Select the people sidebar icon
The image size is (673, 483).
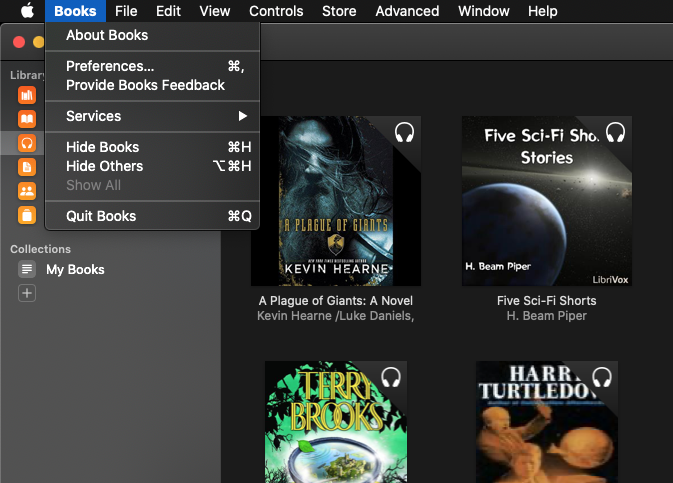pyautogui.click(x=27, y=191)
